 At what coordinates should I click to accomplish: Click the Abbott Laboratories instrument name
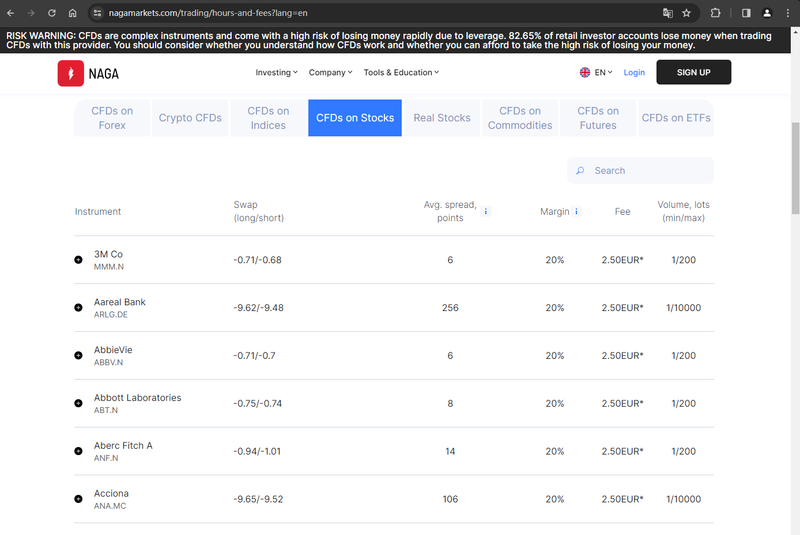138,398
